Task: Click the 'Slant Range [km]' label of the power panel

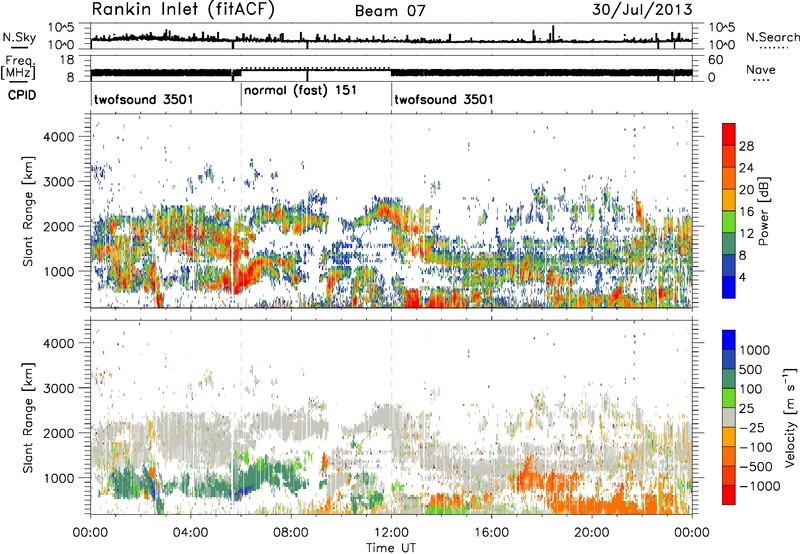Action: 28,212
